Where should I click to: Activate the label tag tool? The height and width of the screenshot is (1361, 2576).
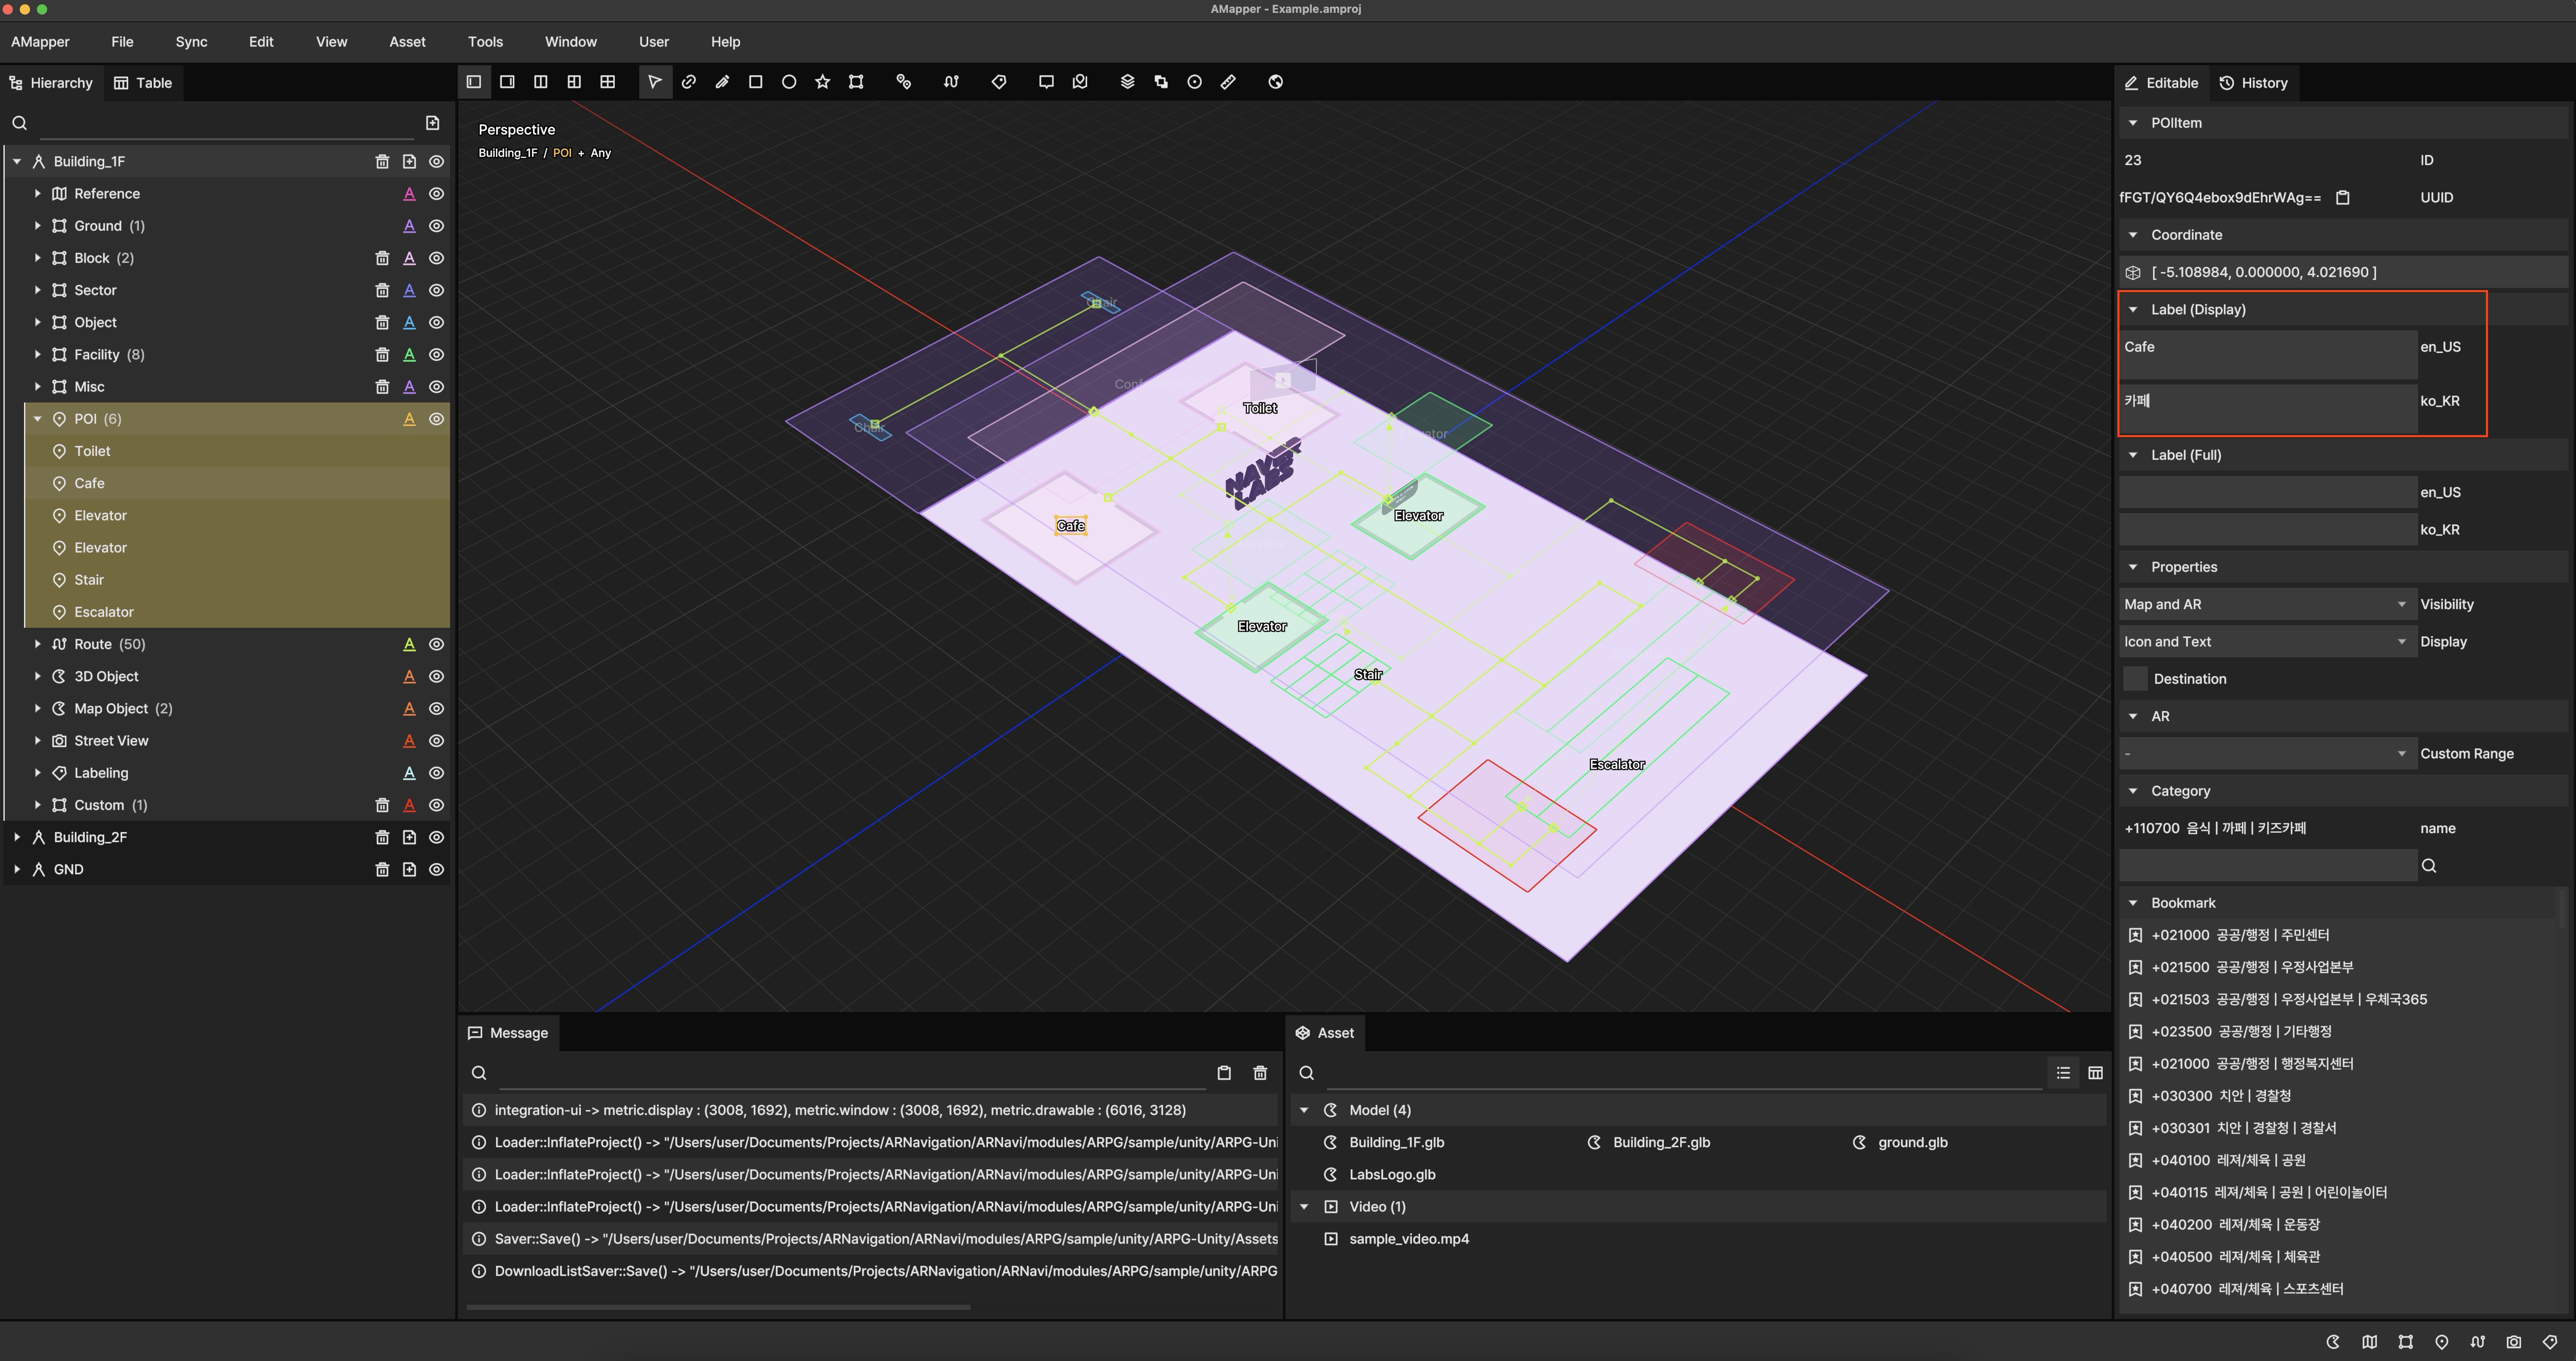pyautogui.click(x=998, y=82)
